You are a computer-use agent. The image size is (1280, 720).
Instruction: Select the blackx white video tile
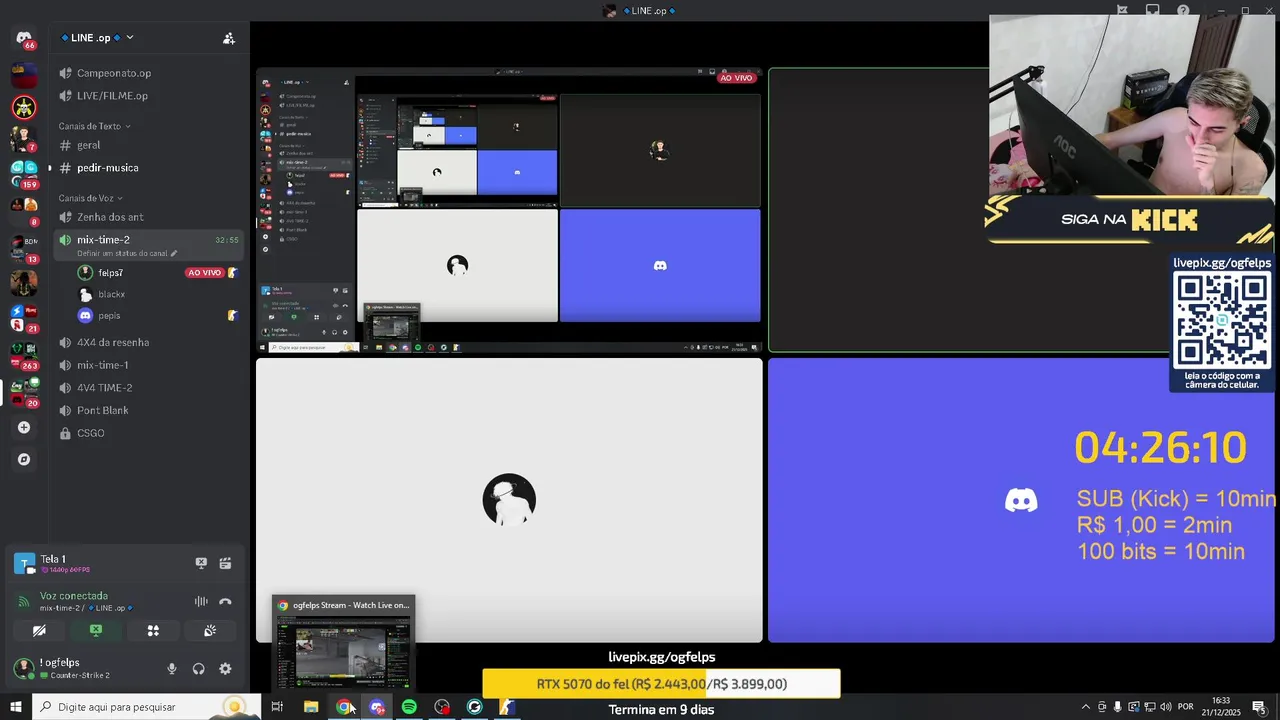tap(509, 500)
